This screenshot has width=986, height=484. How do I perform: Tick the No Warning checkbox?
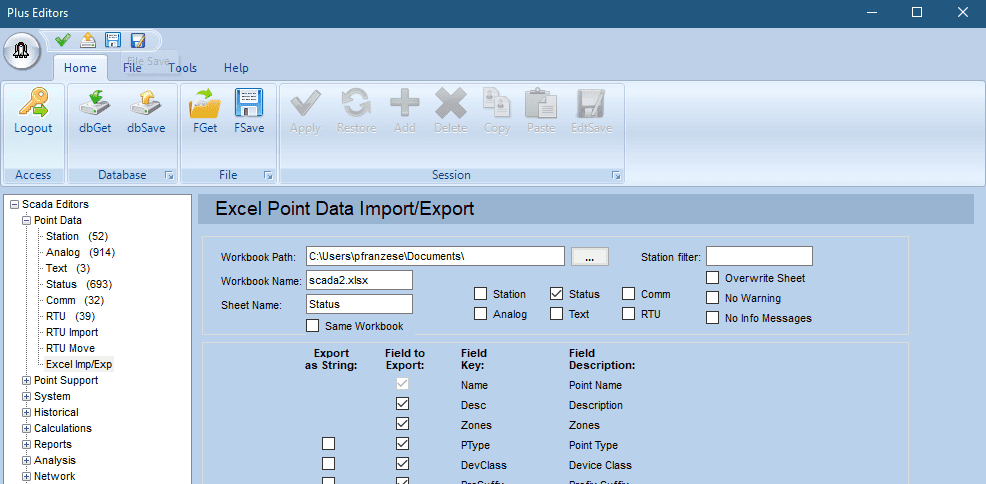click(x=712, y=298)
